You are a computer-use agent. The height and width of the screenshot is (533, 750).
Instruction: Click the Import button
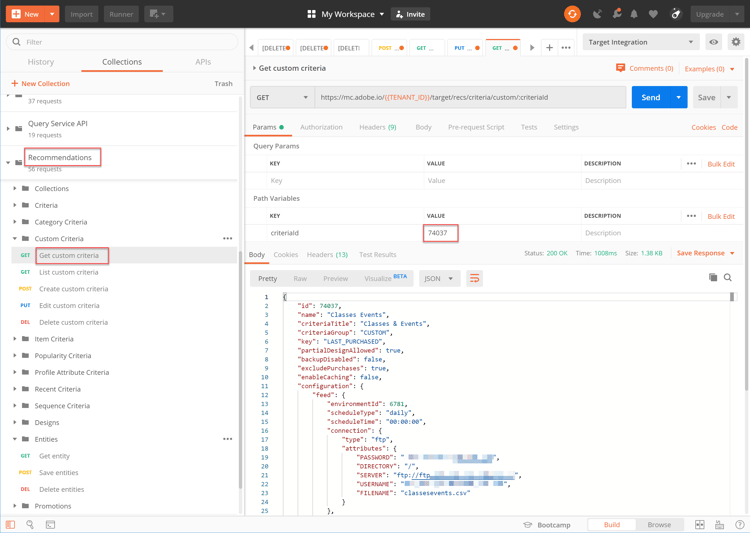point(81,14)
